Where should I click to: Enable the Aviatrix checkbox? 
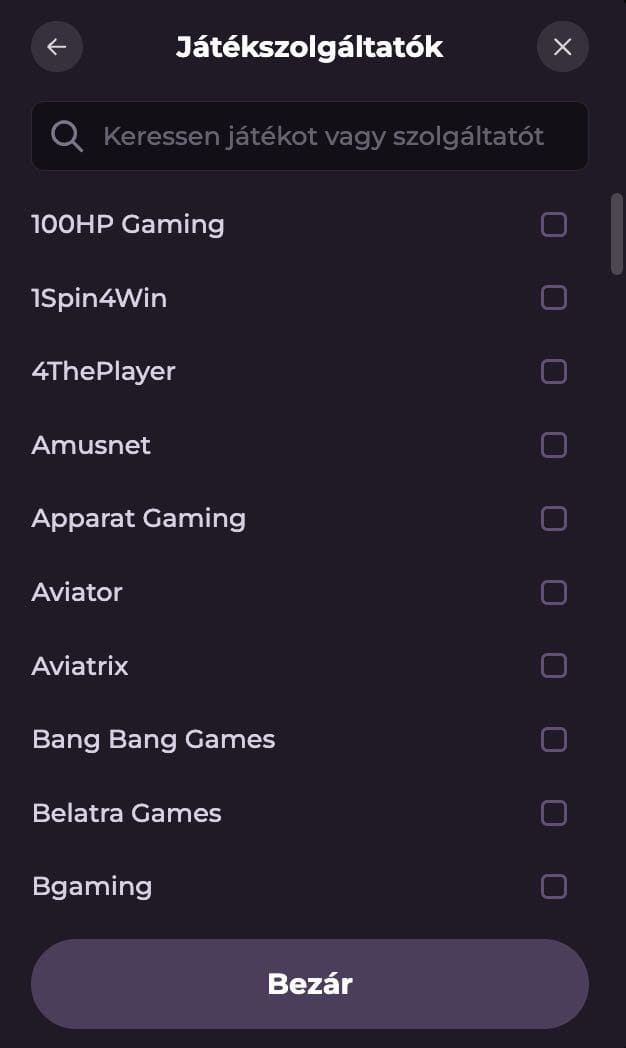click(554, 666)
